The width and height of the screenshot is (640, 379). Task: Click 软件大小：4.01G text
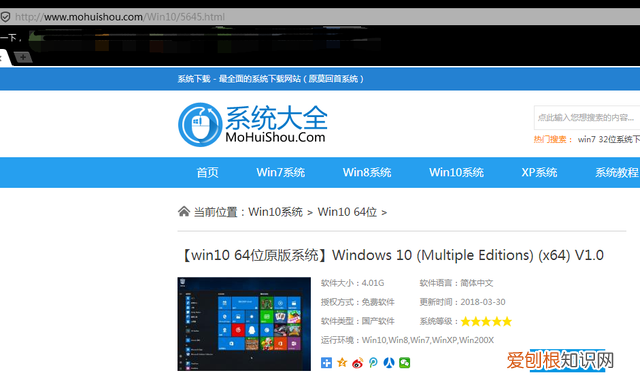pyautogui.click(x=353, y=283)
